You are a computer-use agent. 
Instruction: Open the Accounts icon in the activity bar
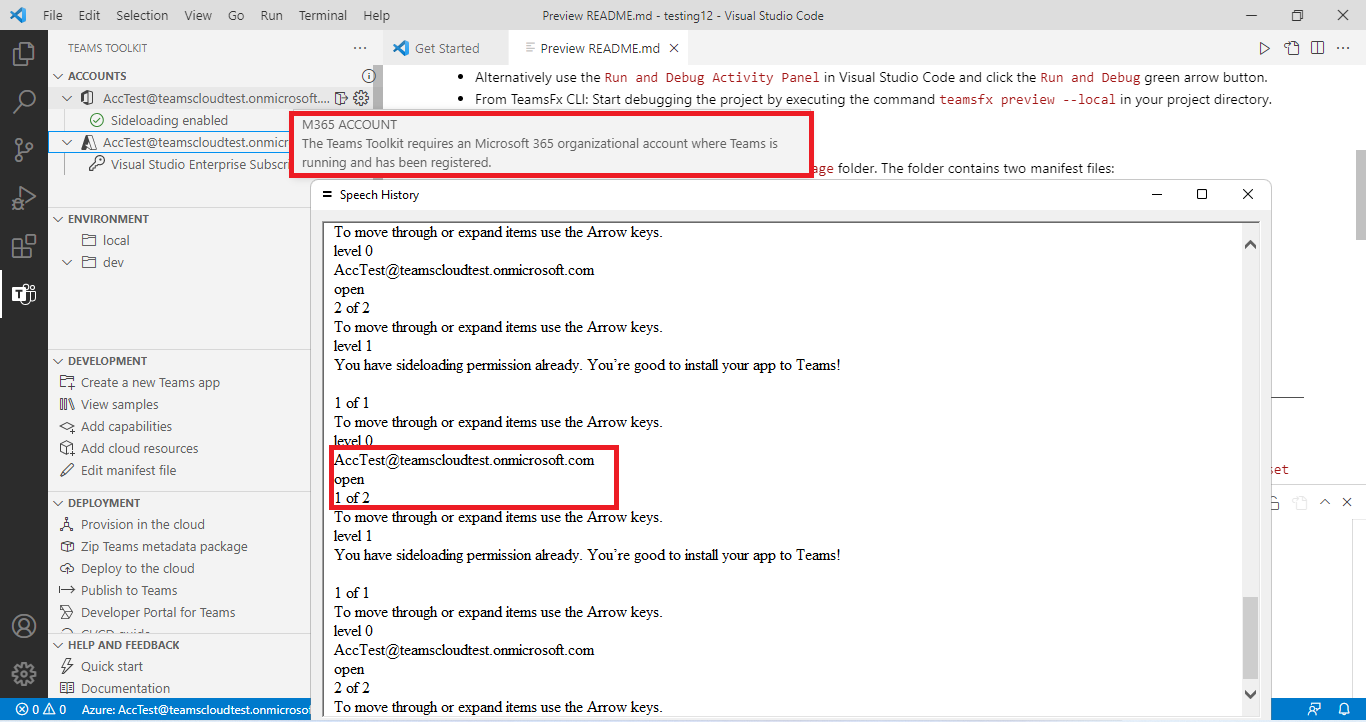click(24, 627)
